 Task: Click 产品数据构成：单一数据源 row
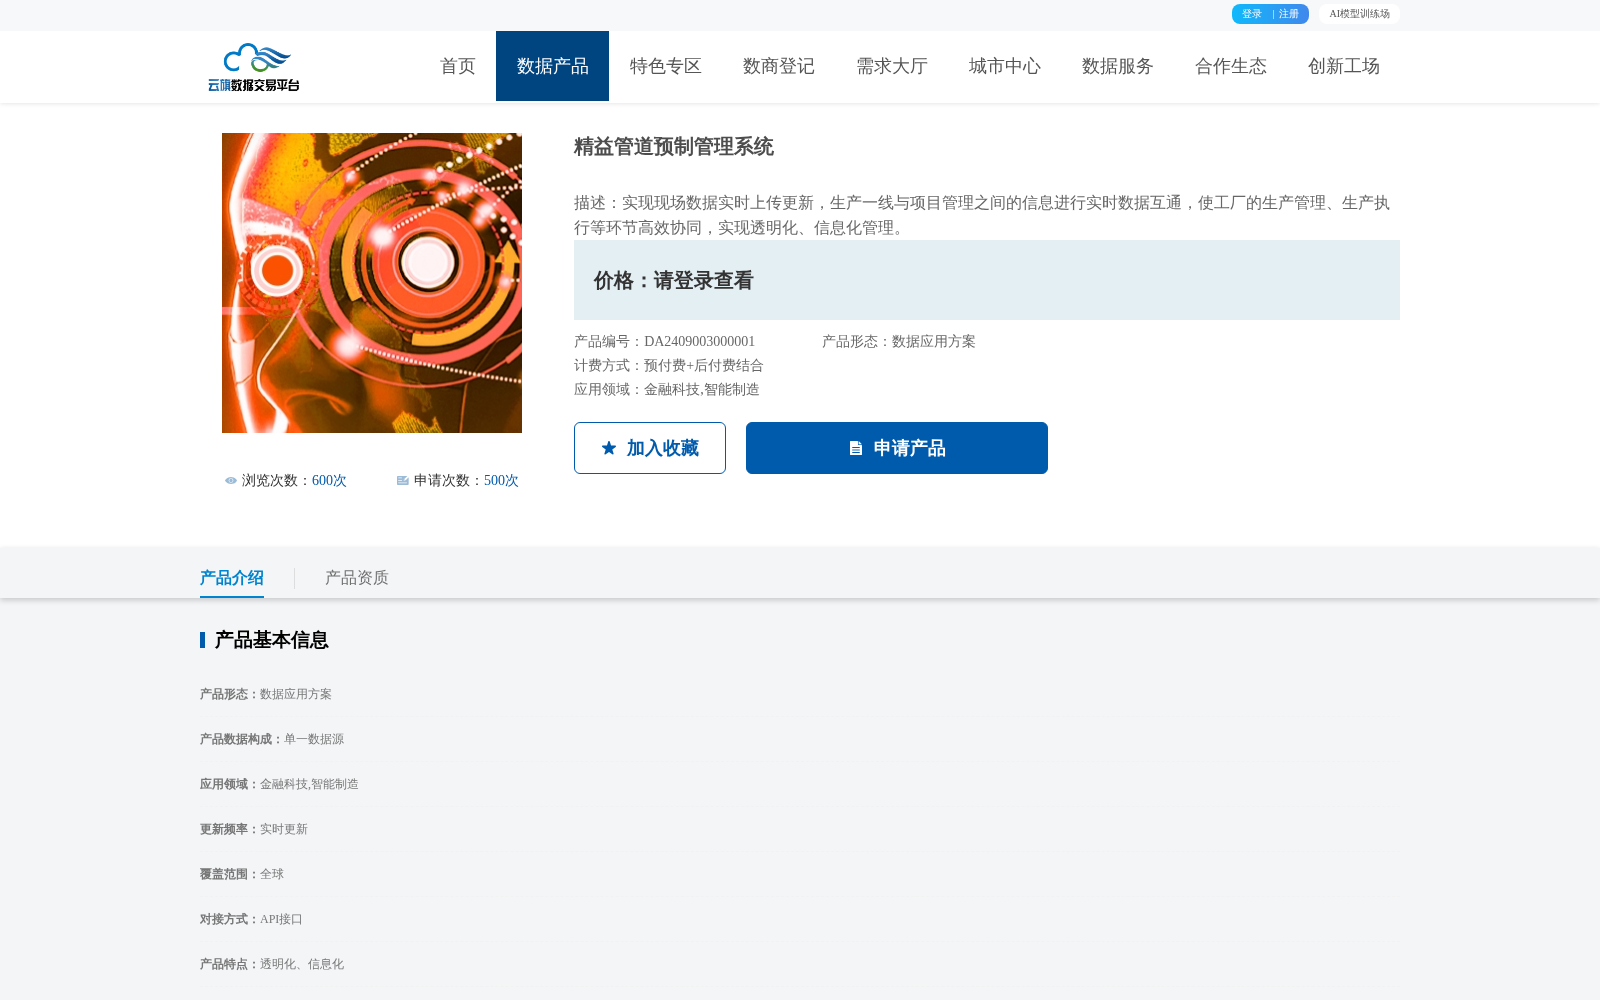pos(272,739)
